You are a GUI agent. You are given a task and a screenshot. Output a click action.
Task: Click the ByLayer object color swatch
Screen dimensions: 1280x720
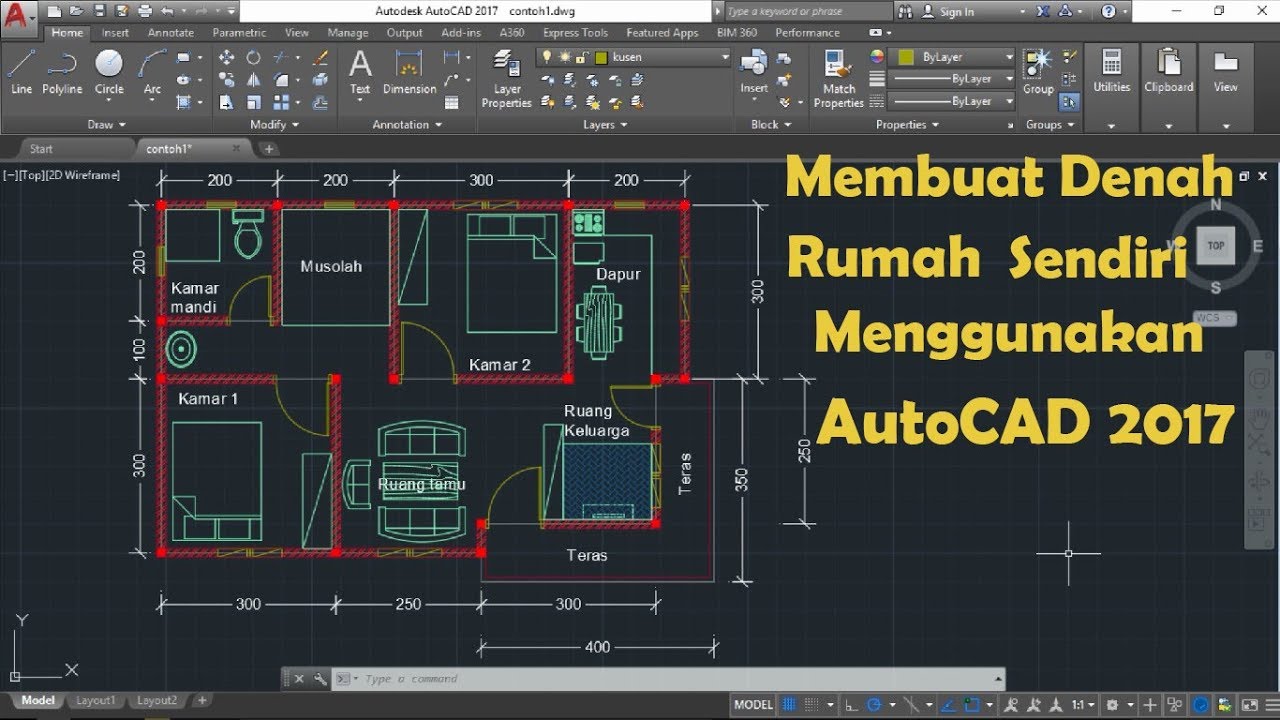[x=906, y=57]
